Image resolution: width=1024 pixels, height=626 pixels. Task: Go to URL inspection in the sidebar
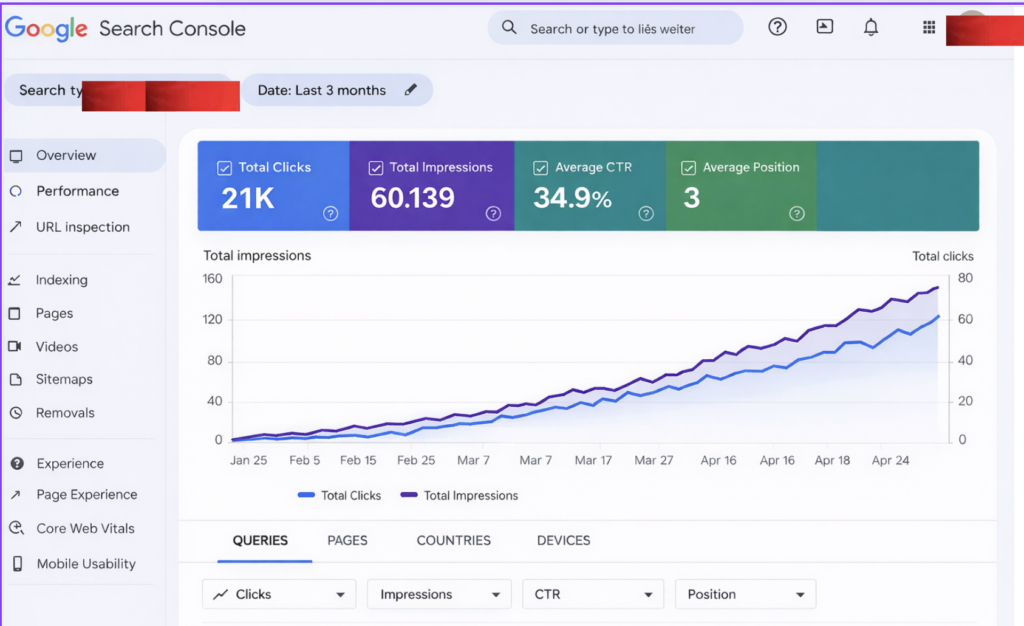[83, 227]
